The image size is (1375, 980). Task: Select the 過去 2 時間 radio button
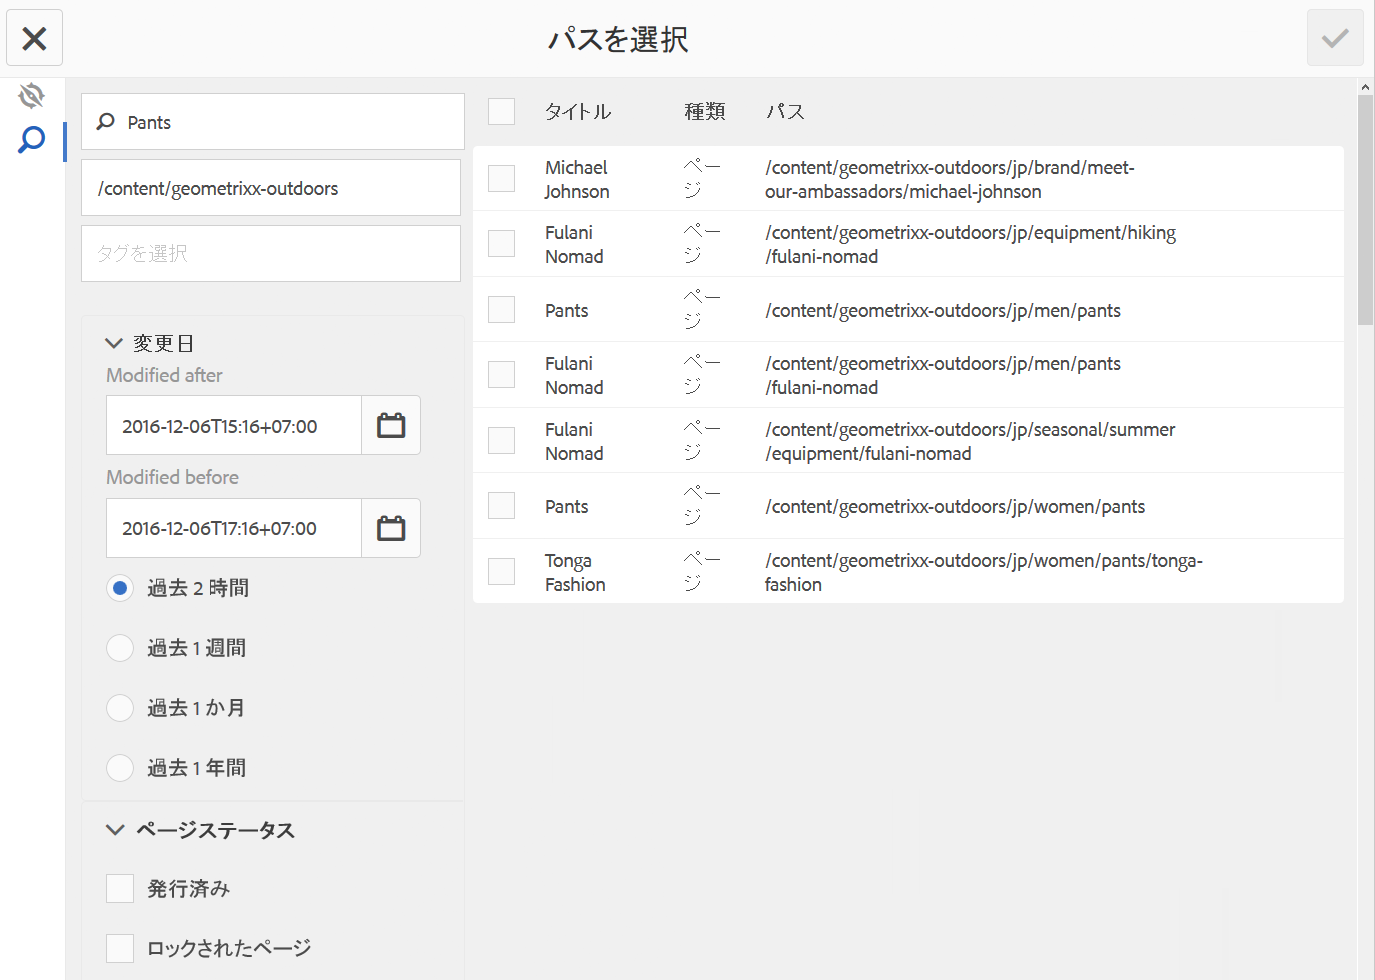click(120, 588)
